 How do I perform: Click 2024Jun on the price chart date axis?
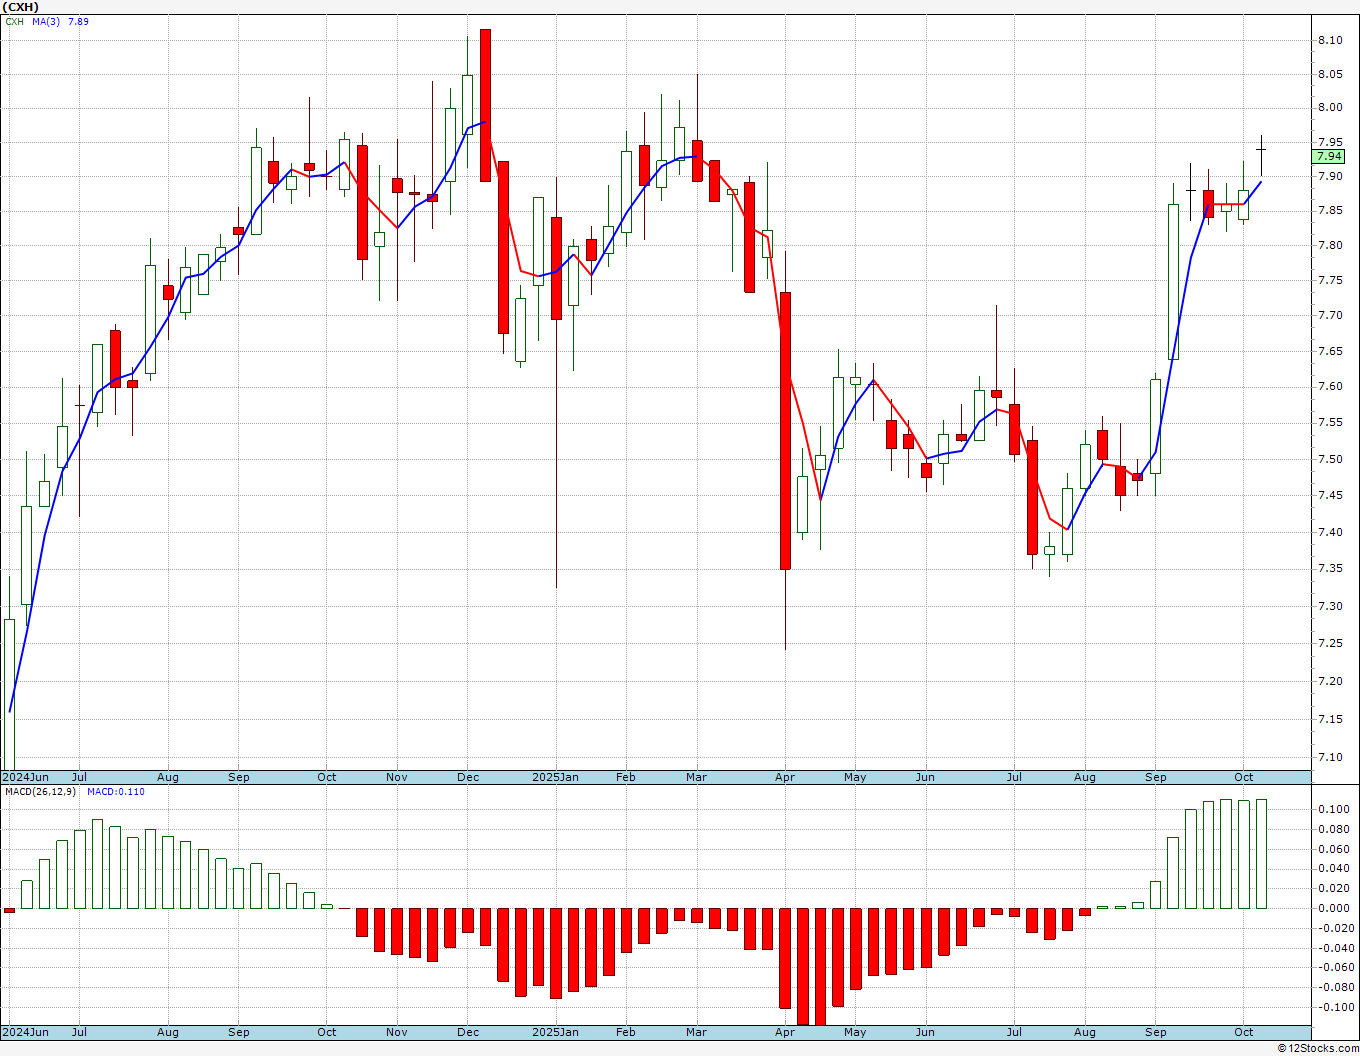tap(25, 777)
